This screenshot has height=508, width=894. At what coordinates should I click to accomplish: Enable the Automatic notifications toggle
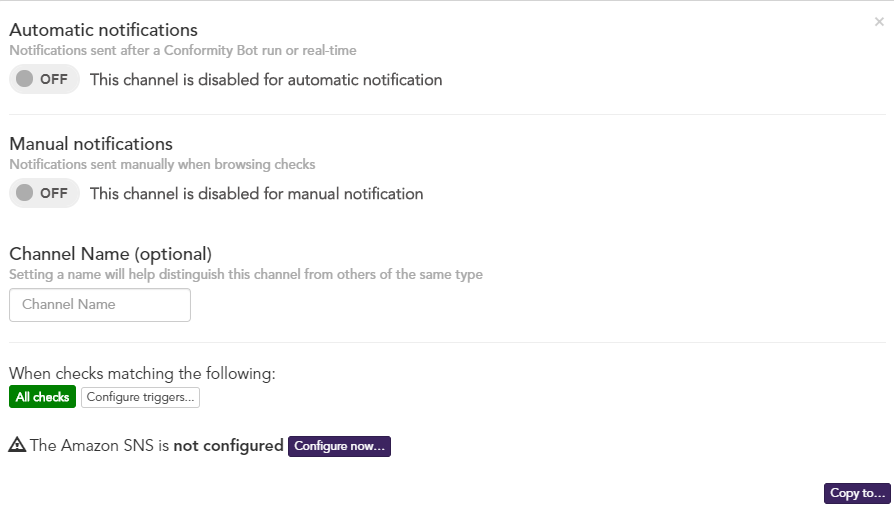(x=44, y=79)
